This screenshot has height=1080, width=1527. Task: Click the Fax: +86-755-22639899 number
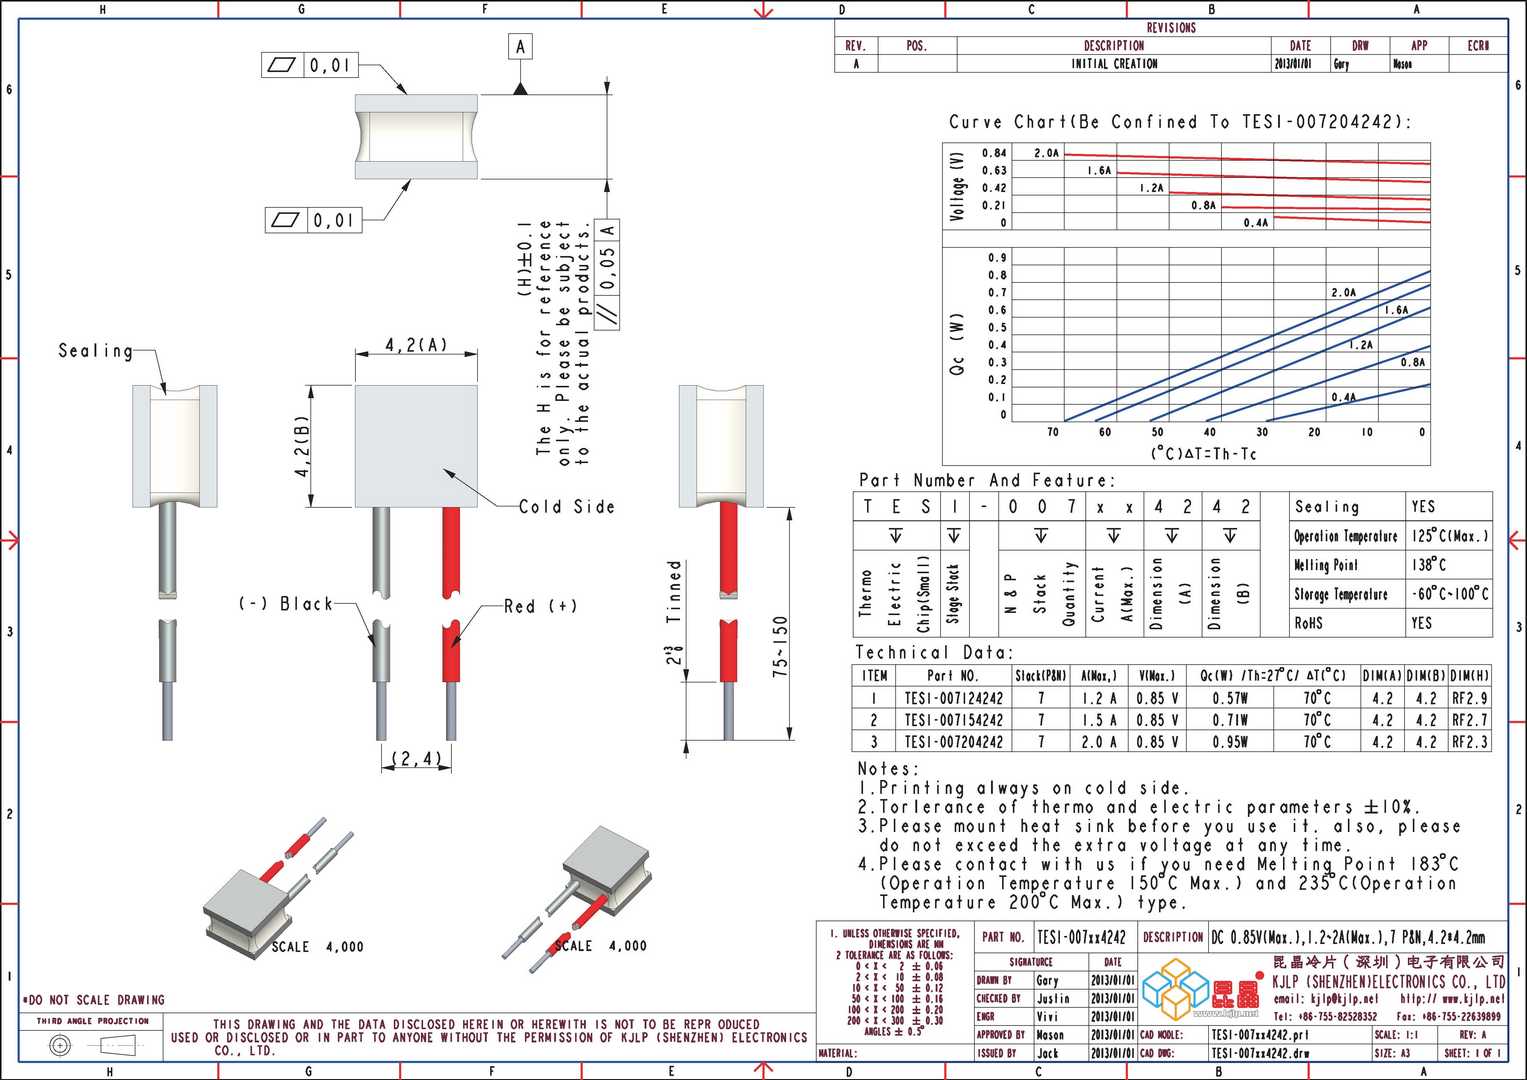coord(1448,1016)
